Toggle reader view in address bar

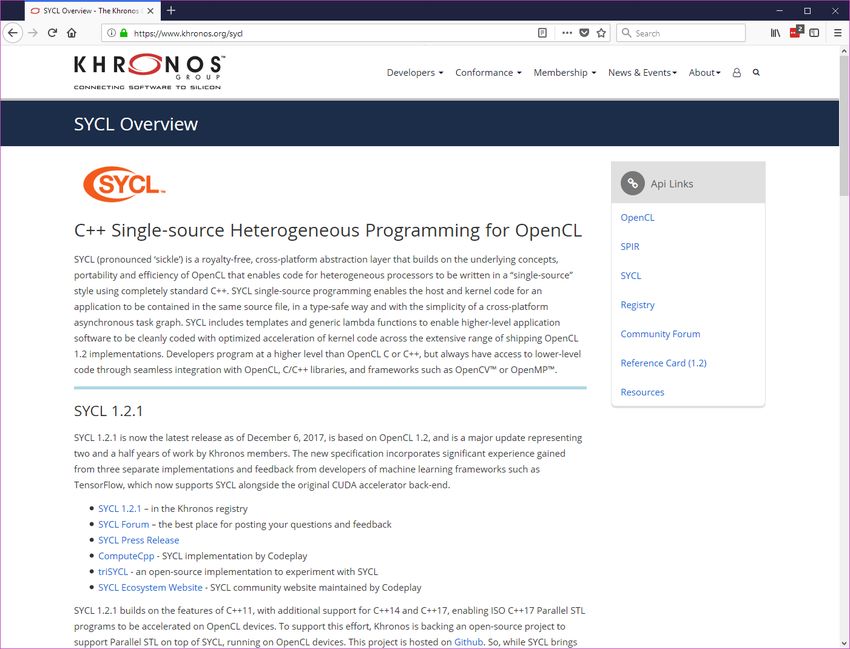(x=542, y=33)
